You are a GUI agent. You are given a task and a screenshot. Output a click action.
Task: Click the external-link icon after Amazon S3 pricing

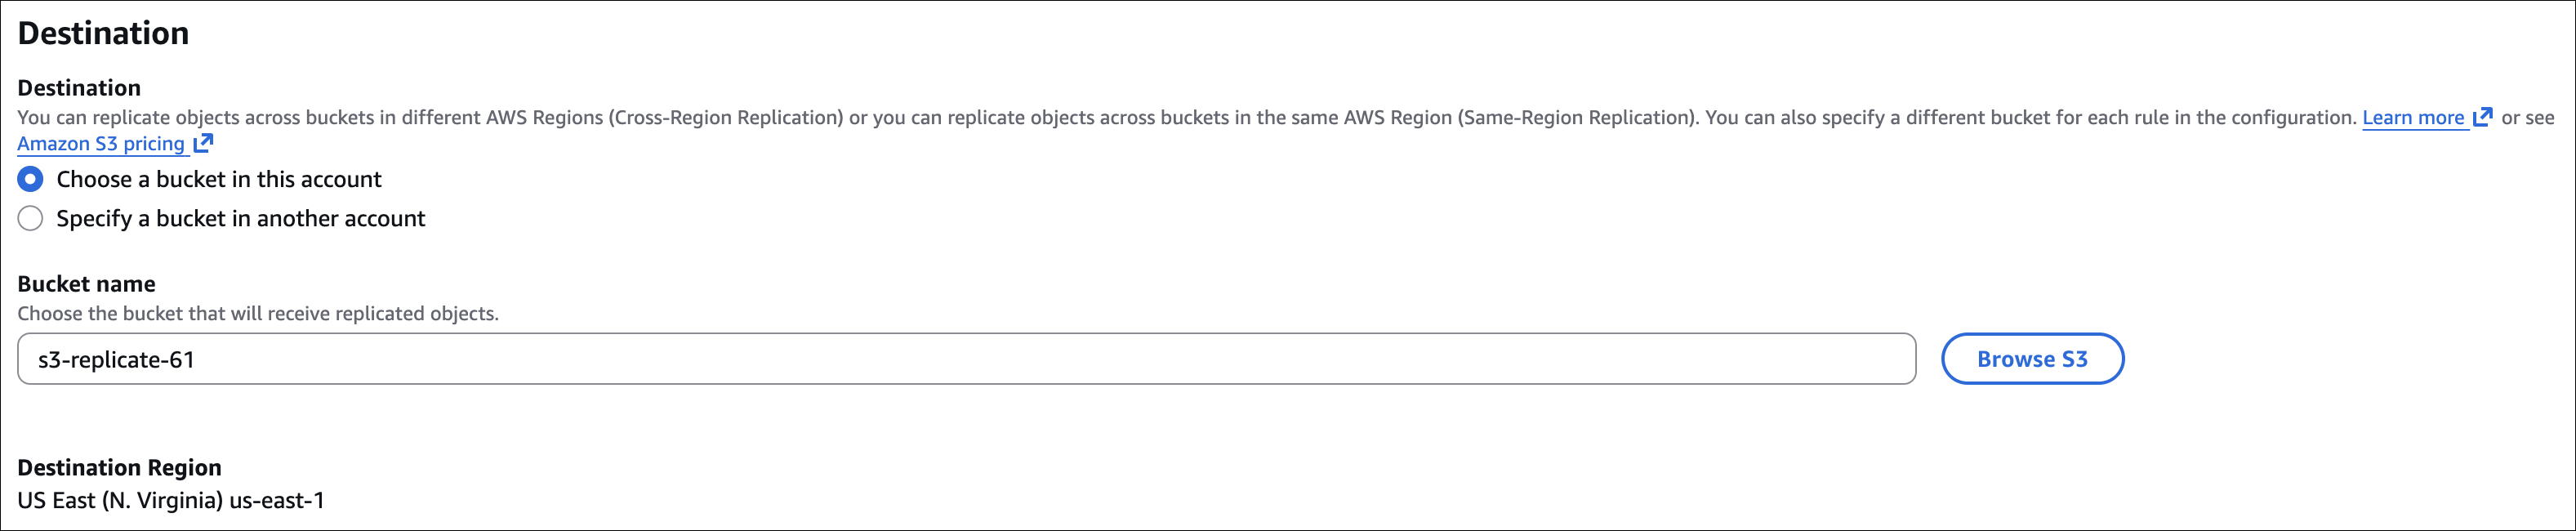[x=203, y=144]
